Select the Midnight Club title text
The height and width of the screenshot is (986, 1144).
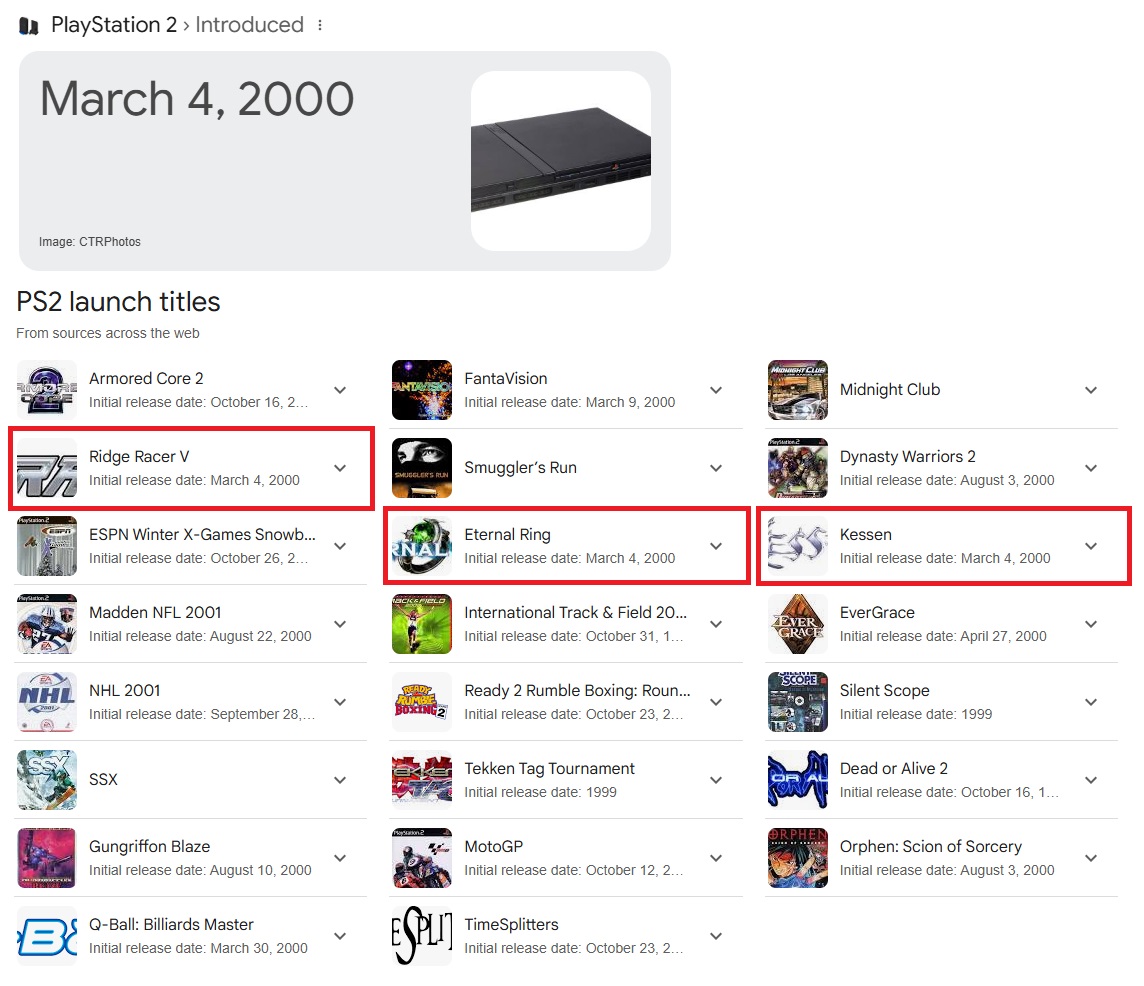click(x=889, y=390)
